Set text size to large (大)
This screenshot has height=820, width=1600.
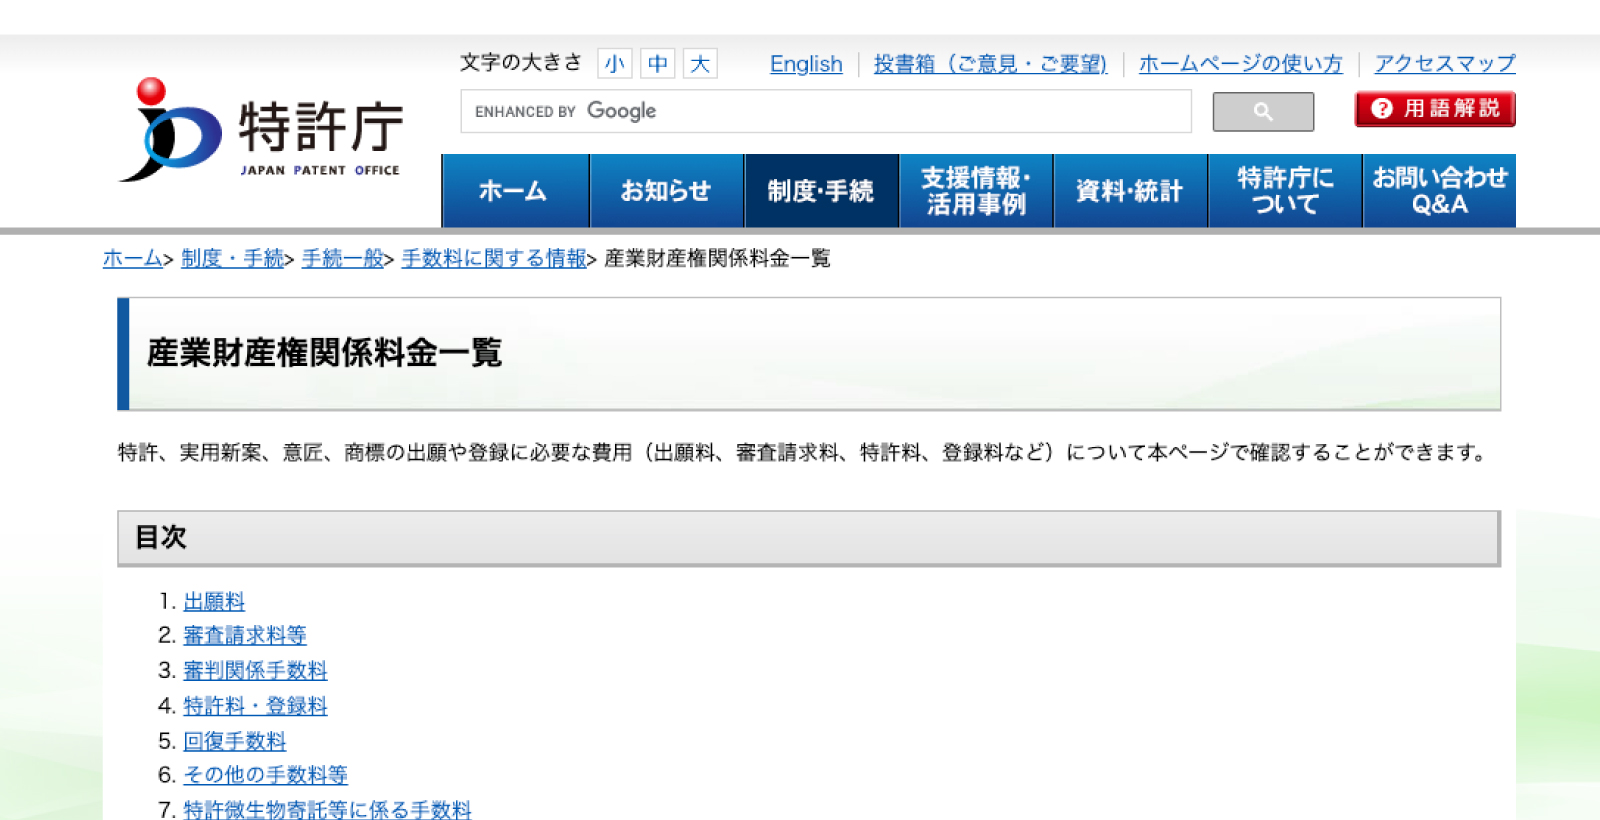700,64
